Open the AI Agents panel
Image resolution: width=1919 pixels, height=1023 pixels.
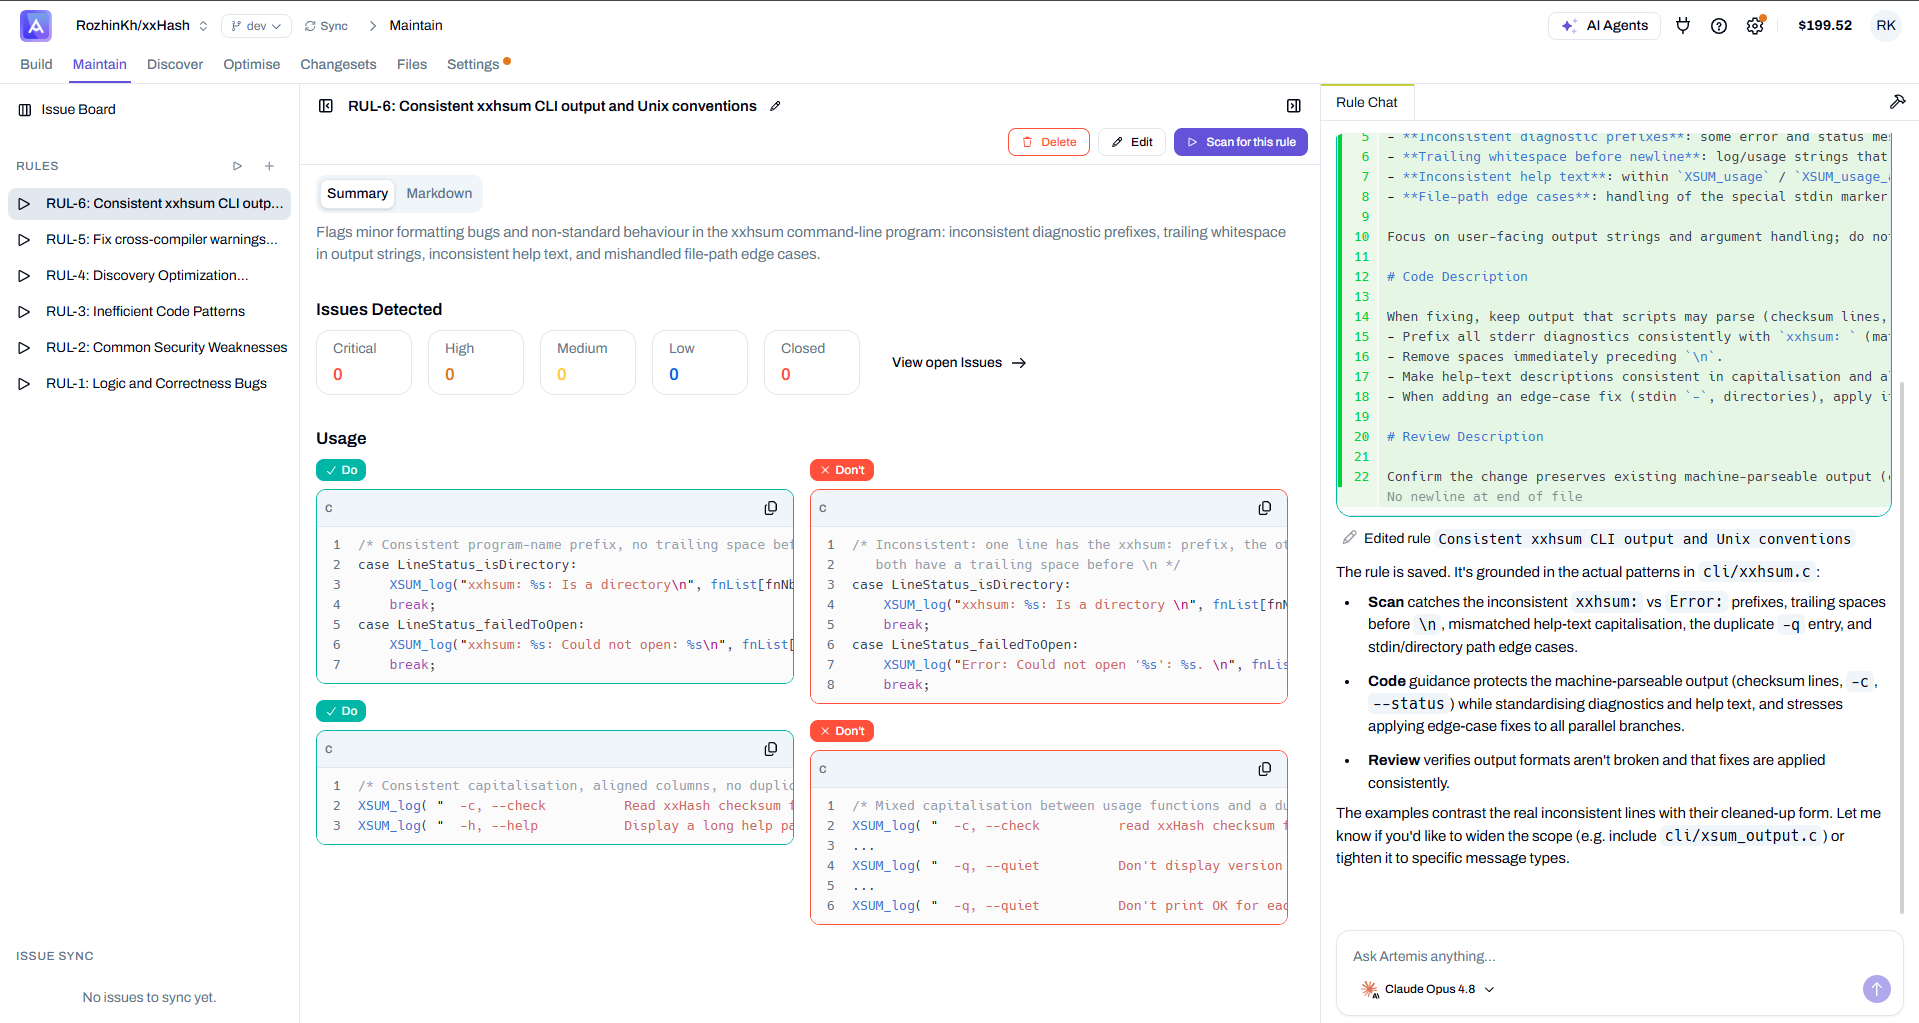[x=1604, y=26]
